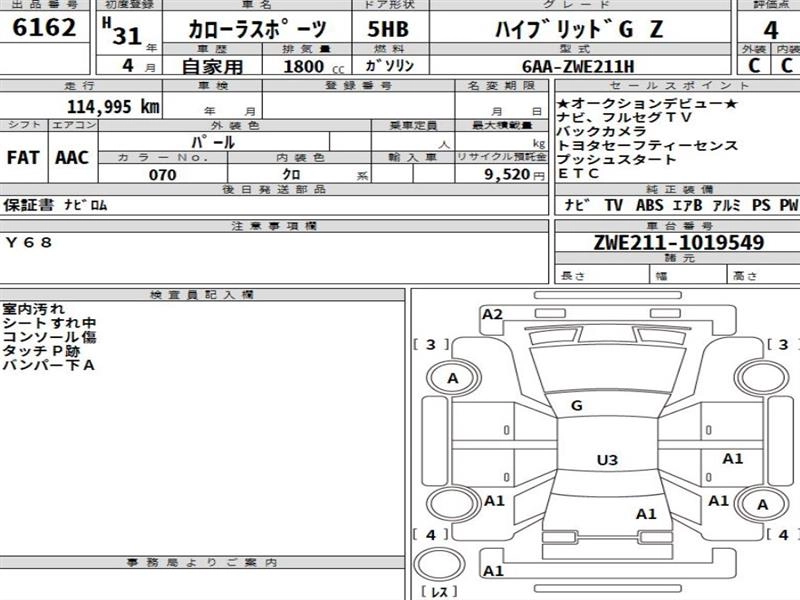This screenshot has height=600, width=800.
Task: Click the 後日発送部品 header
Action: pyautogui.click(x=274, y=189)
